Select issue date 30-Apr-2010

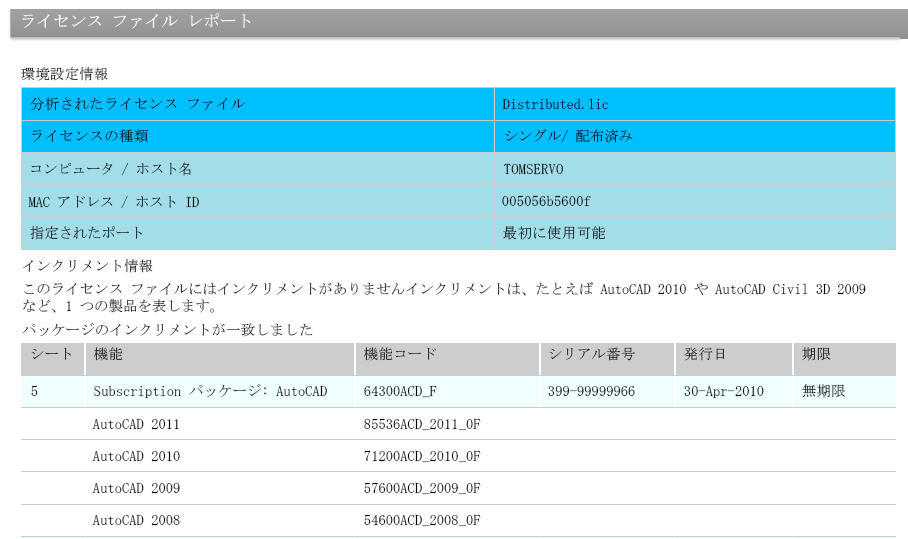point(724,391)
